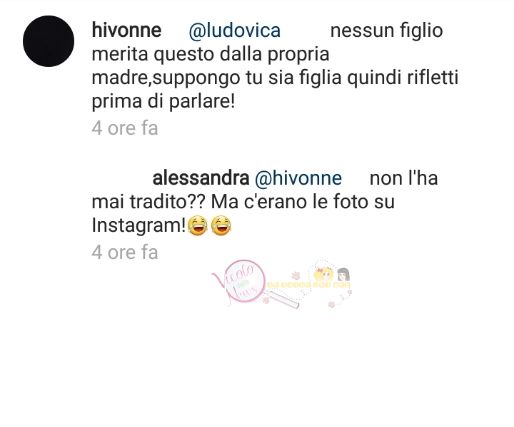
Task: Open hivonne's black profile avatar
Action: pos(48,41)
